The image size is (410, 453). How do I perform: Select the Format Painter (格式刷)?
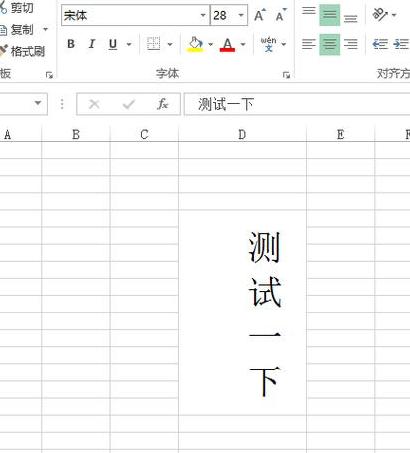(x=22, y=51)
